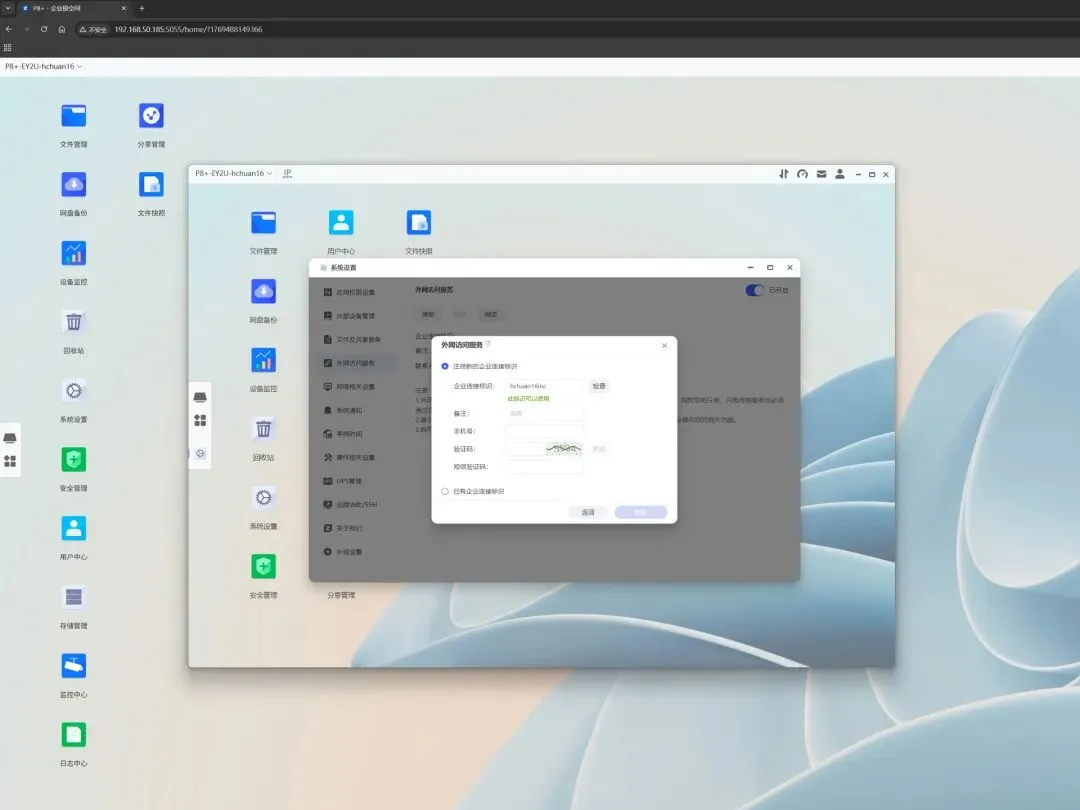
Task: Open mail envelope icon in inner window title bar
Action: click(821, 174)
